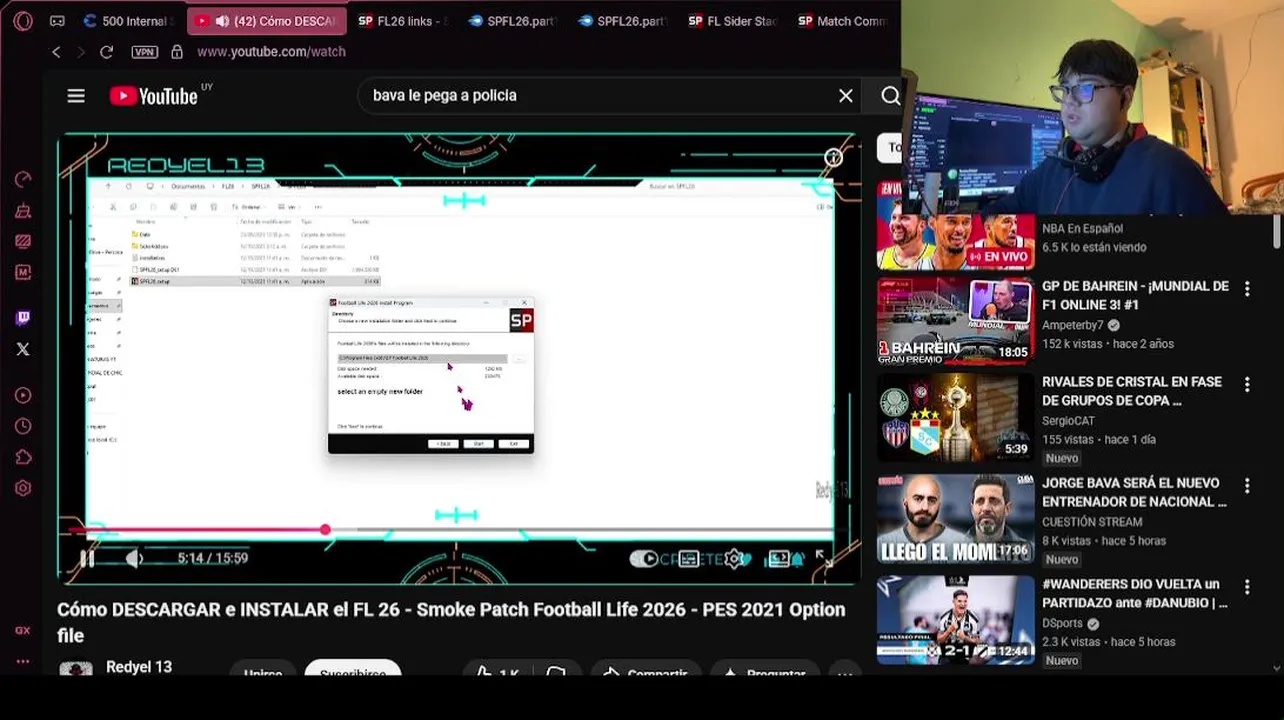This screenshot has height=720, width=1284.
Task: Open video player settings gear
Action: [x=736, y=559]
